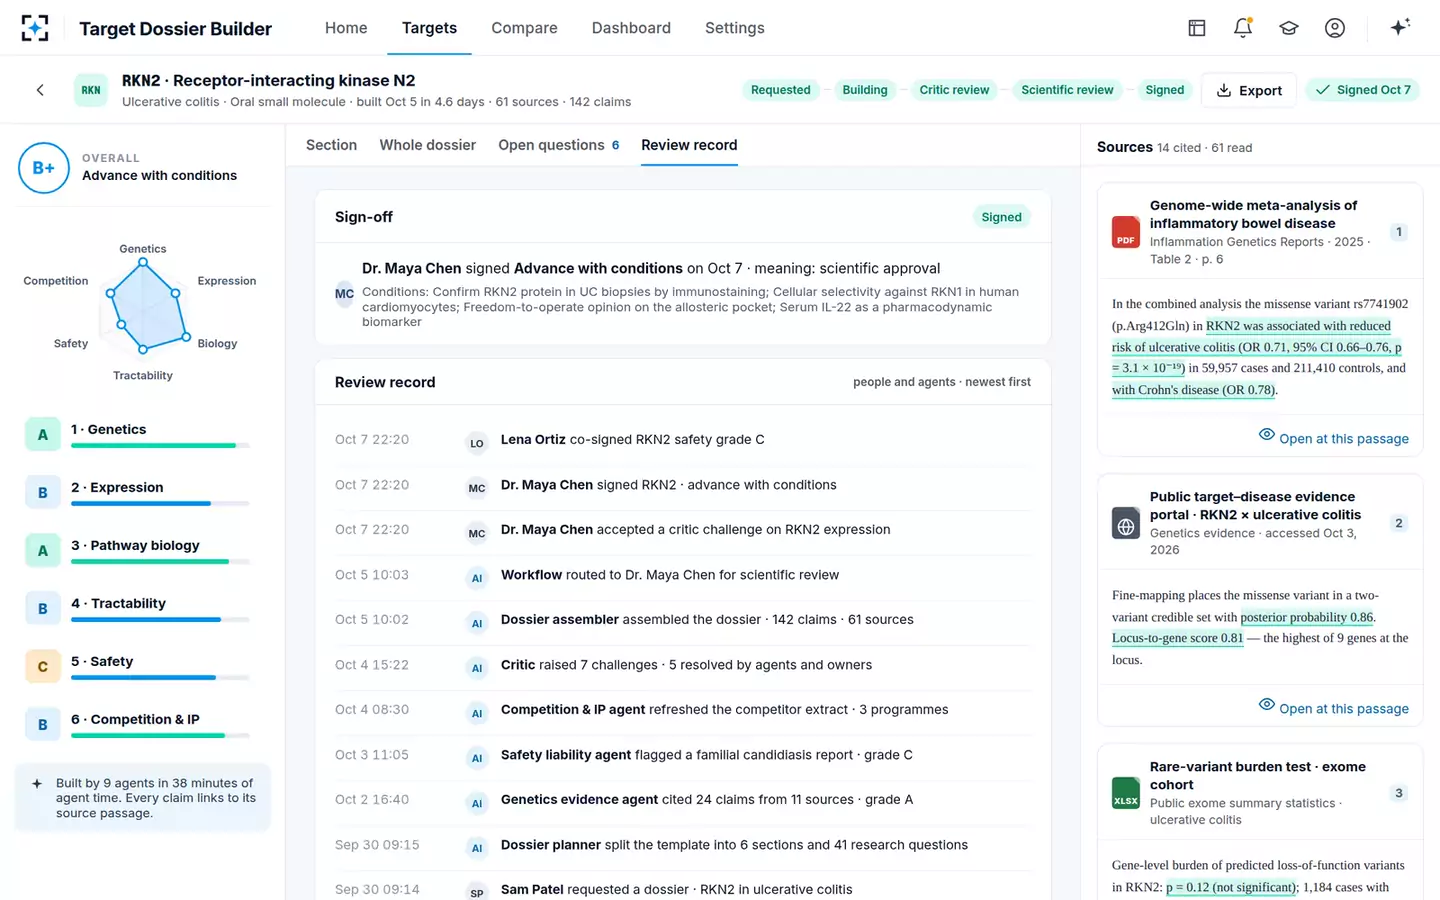Select section 3 Pathway biology
The width and height of the screenshot is (1440, 900).
point(142,551)
